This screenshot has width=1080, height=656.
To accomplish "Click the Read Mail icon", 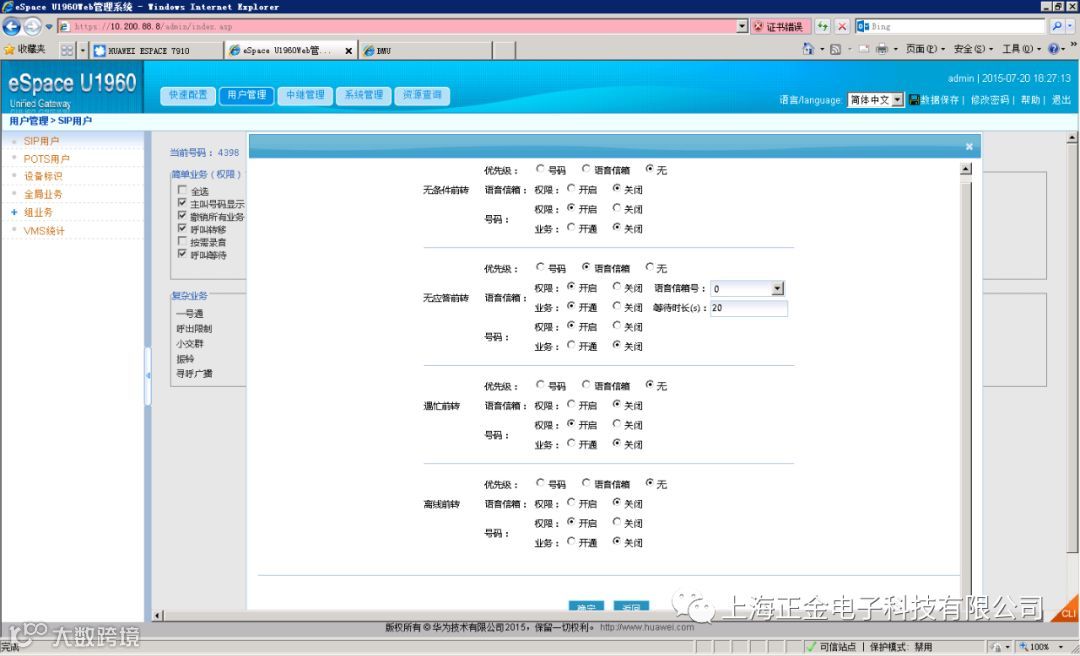I will coord(864,50).
